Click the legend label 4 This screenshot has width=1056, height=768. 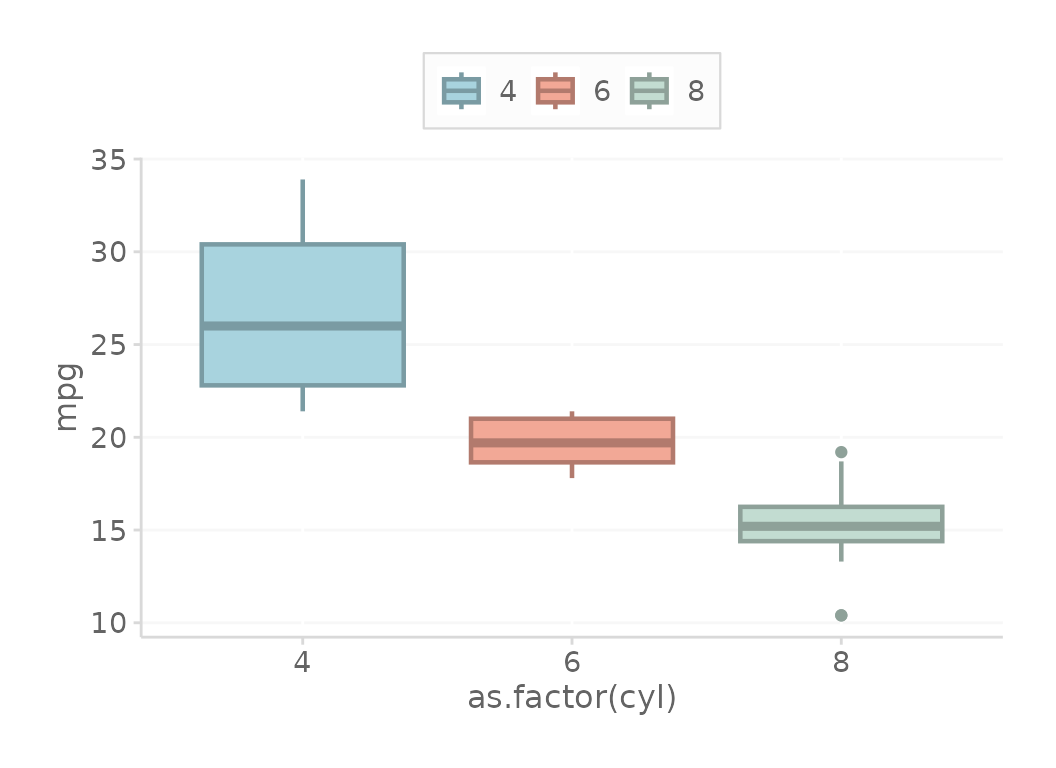point(508,91)
